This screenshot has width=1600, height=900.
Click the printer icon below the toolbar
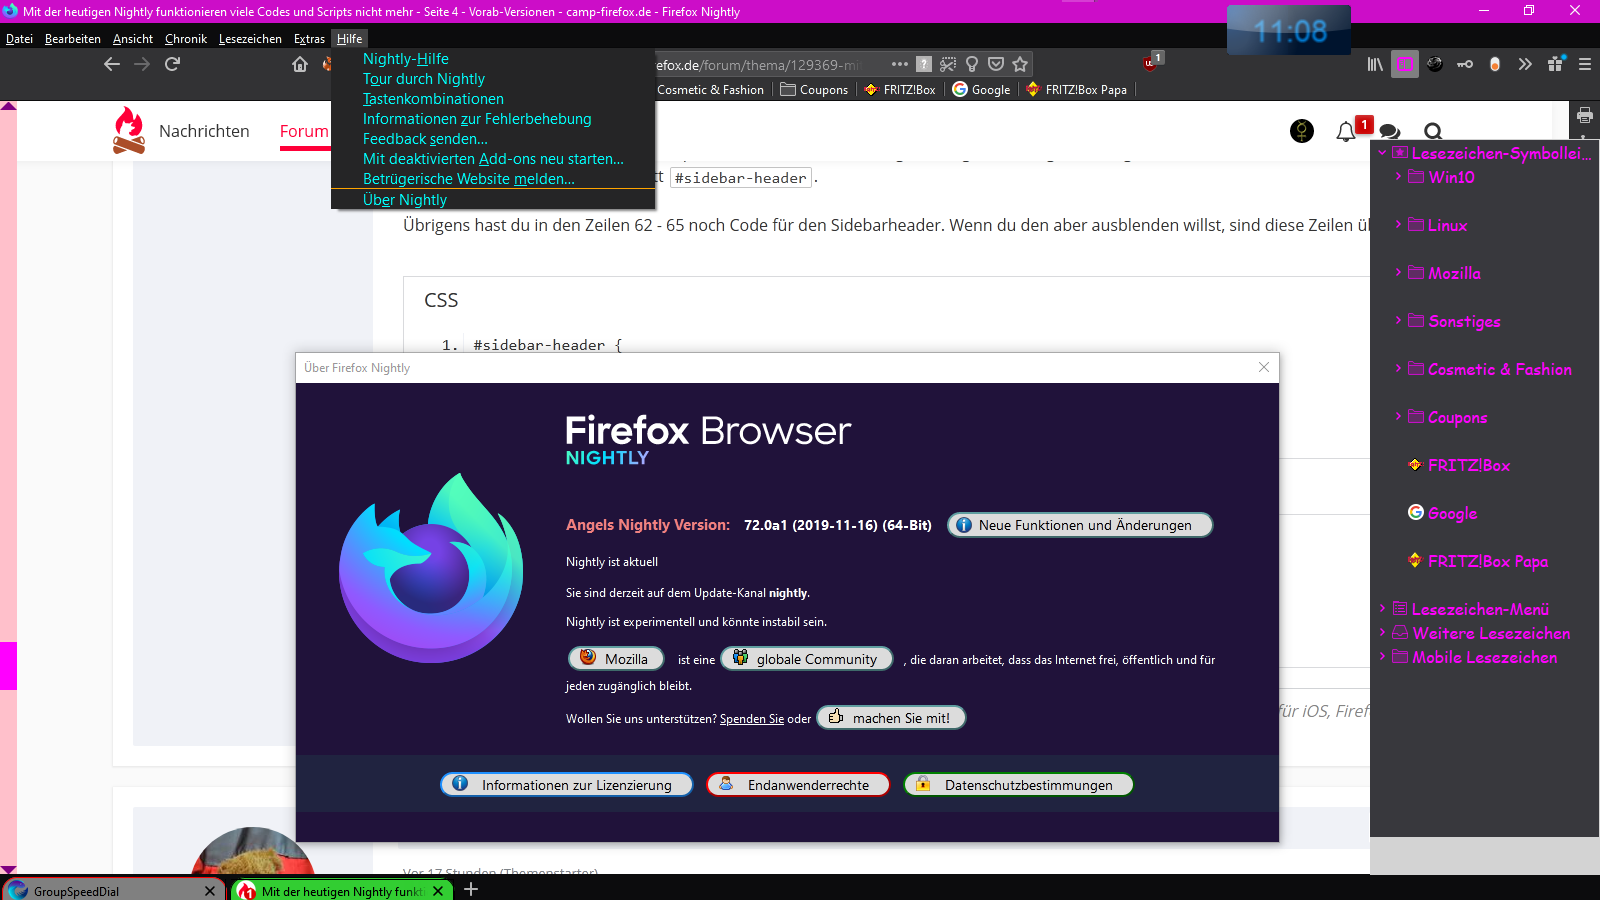click(x=1585, y=115)
